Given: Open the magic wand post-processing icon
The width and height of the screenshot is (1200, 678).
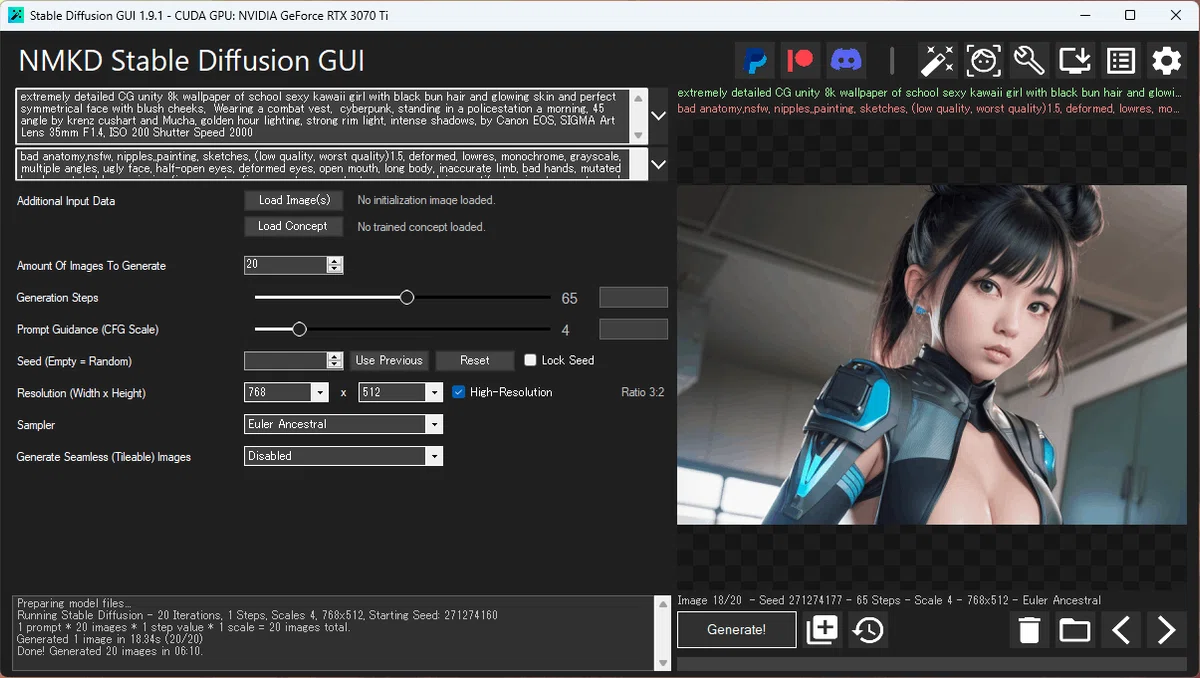Looking at the screenshot, I should coord(937,61).
